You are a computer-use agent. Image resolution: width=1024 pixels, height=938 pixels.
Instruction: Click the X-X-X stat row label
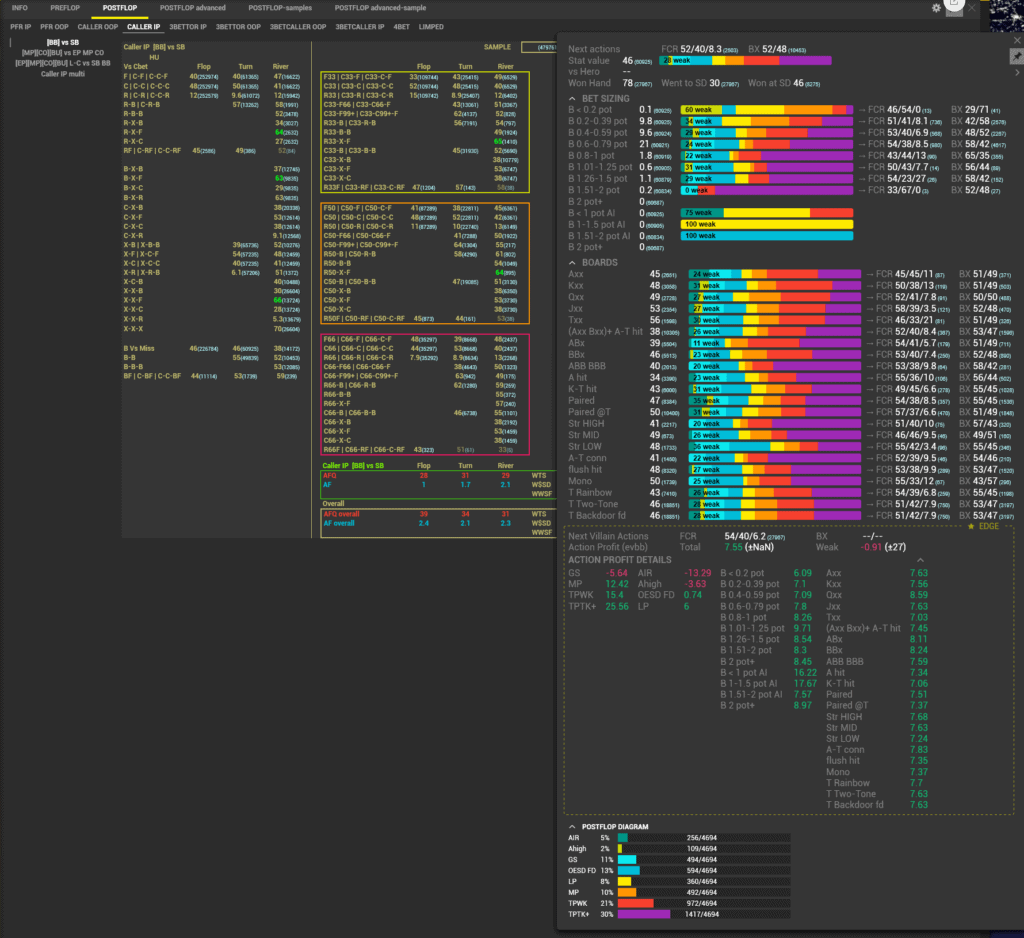(133, 329)
